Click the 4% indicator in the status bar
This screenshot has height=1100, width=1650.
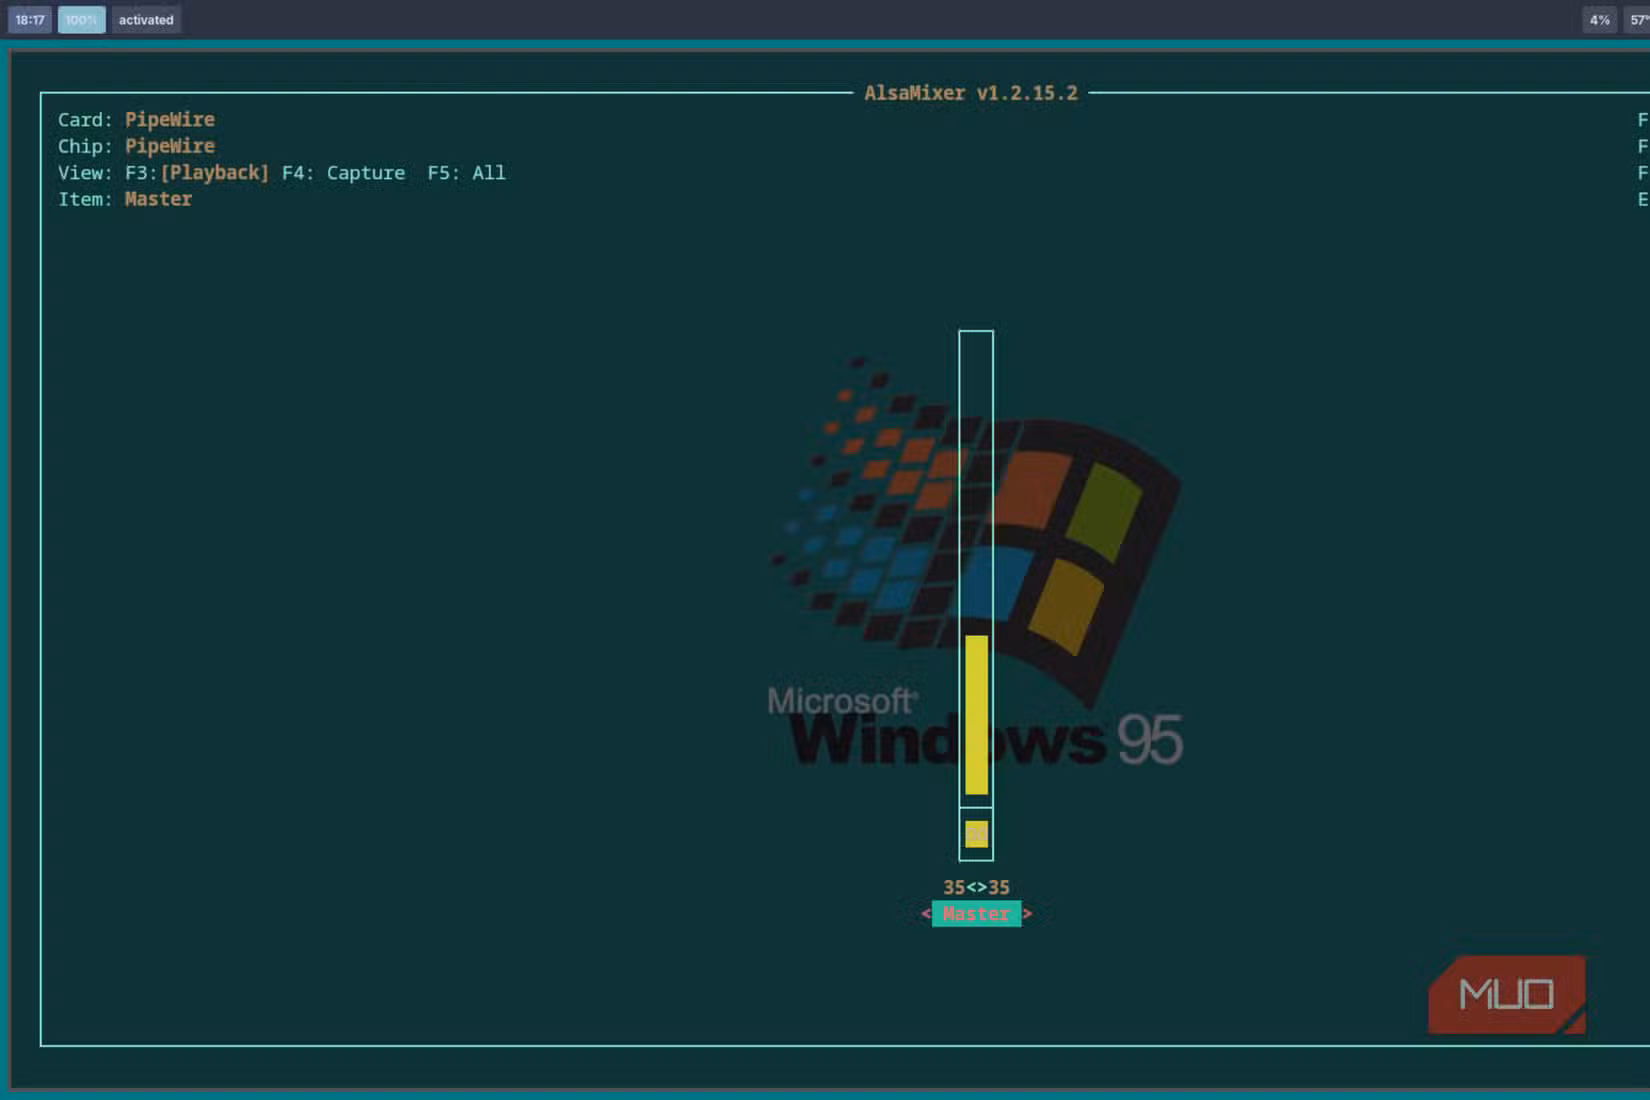(x=1600, y=20)
